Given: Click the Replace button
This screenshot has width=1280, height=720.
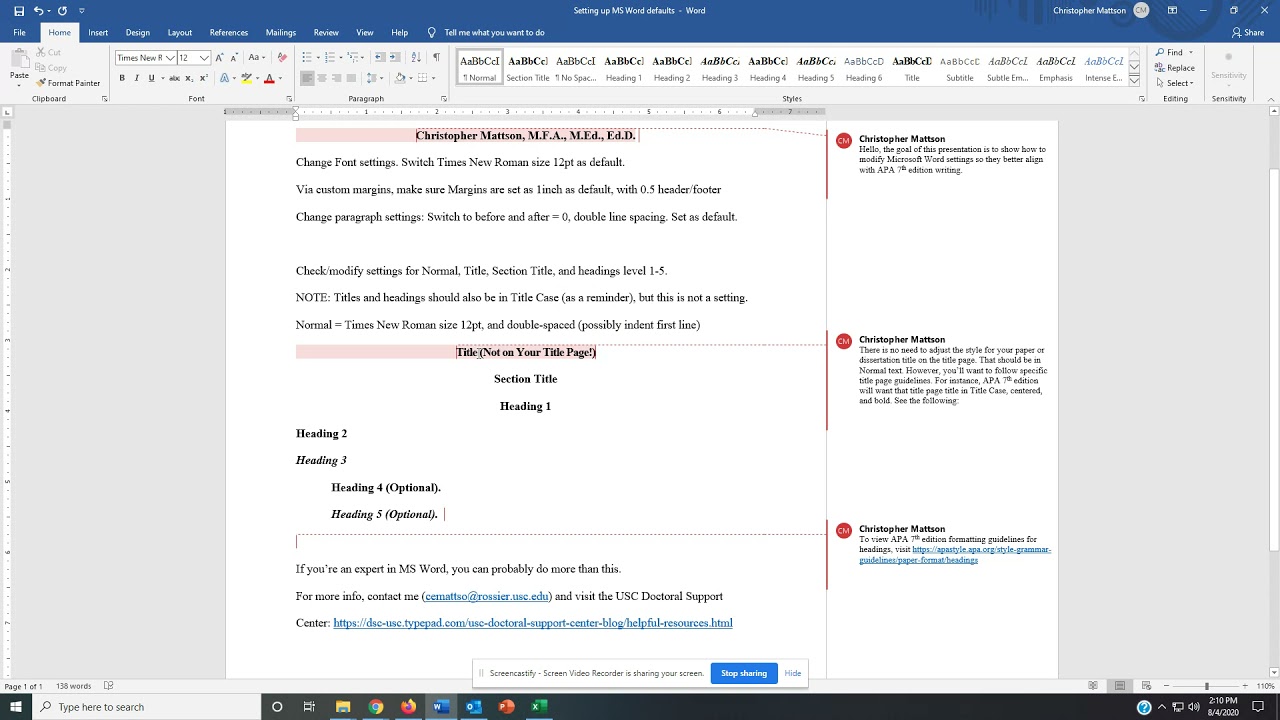Looking at the screenshot, I should 1175,68.
